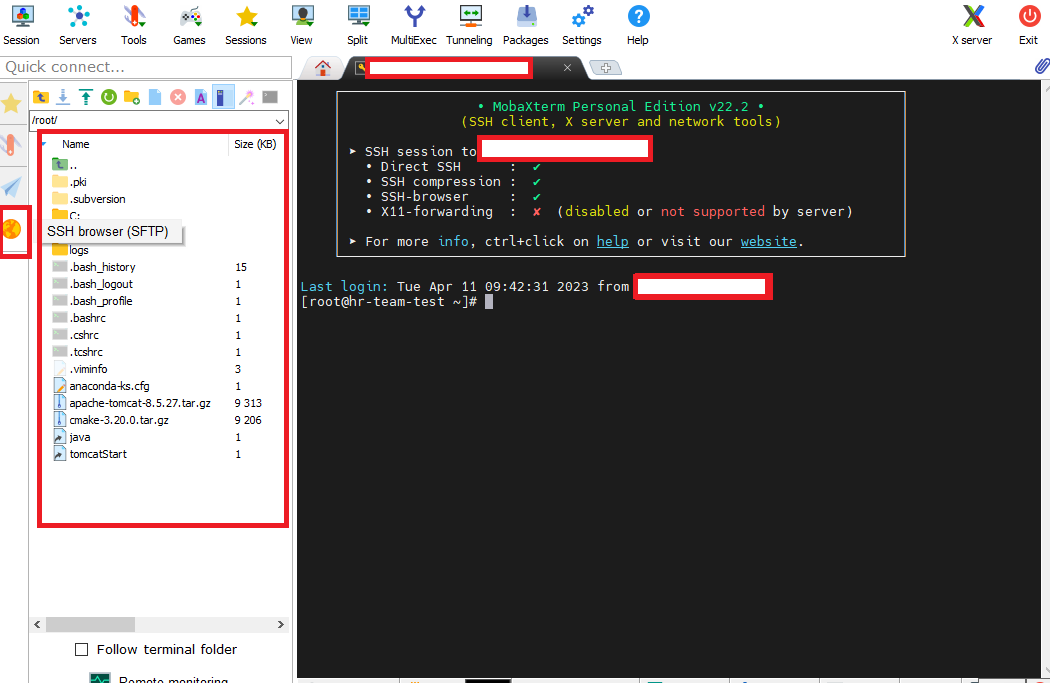1050x683 pixels.
Task: Select the .pki folder
Action: [x=70, y=182]
